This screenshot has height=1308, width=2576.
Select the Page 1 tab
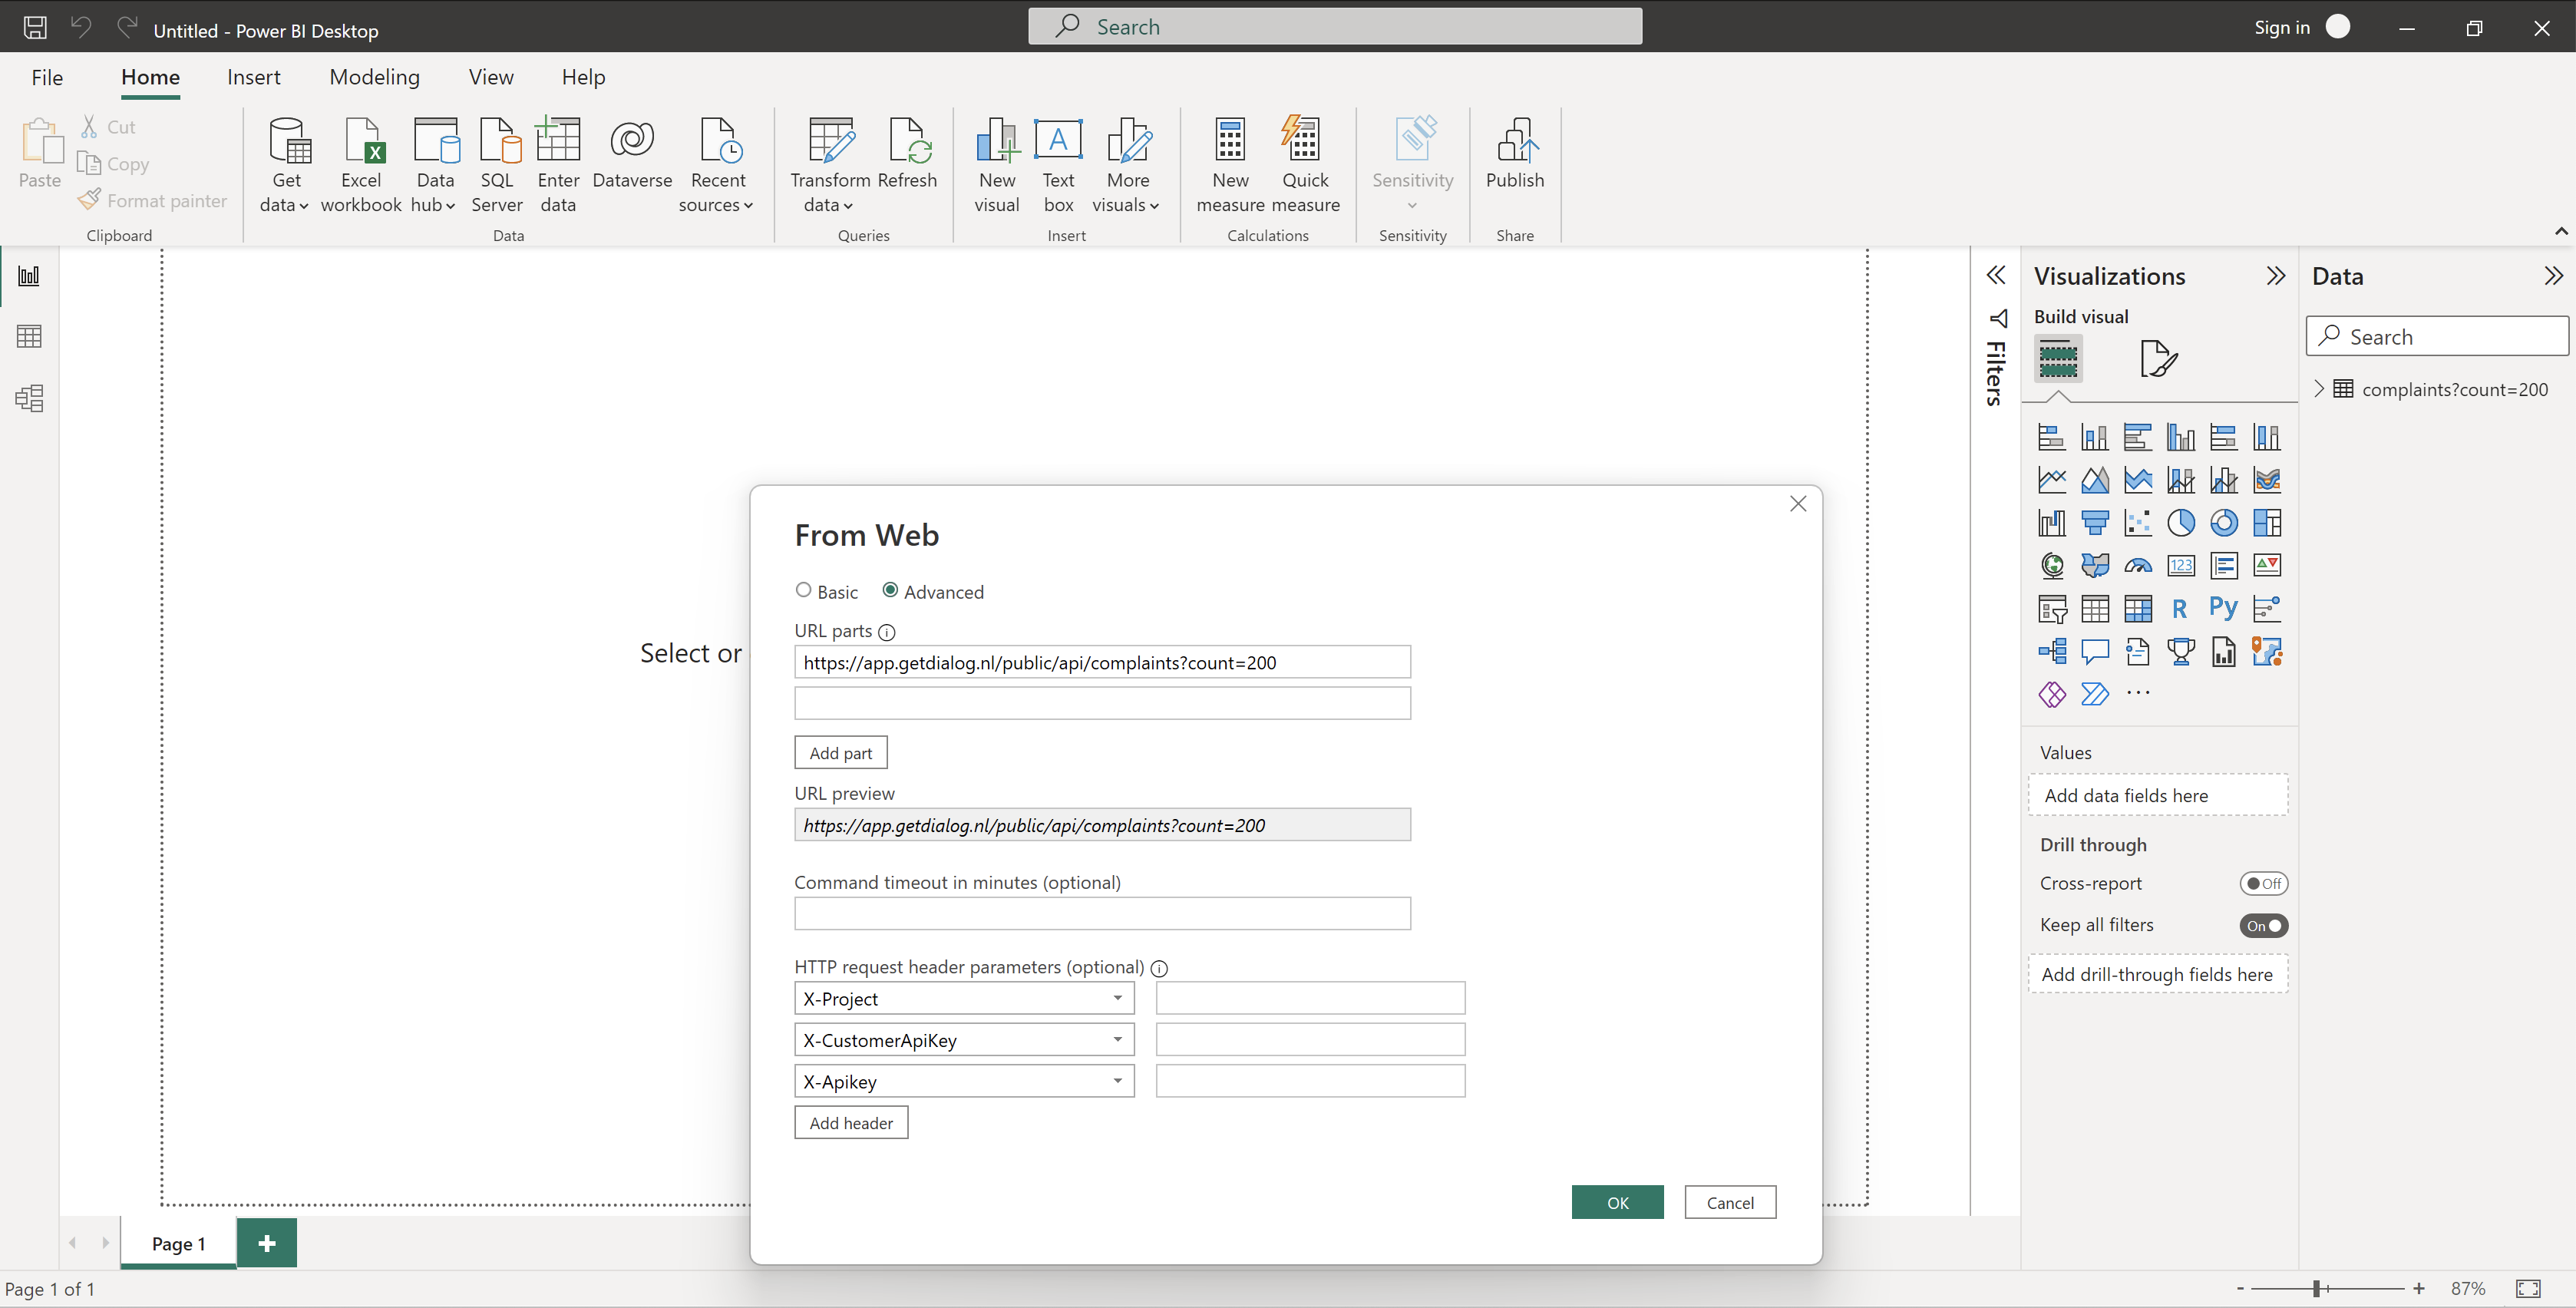[179, 1243]
